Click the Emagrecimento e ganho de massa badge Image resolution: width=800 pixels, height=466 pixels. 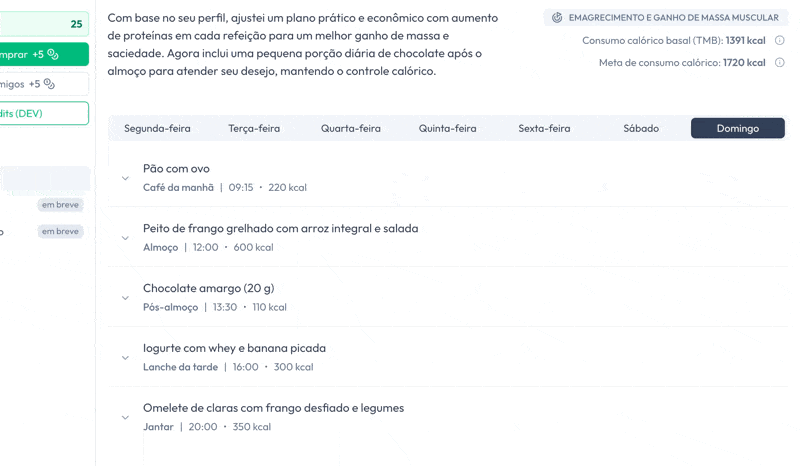coord(666,18)
